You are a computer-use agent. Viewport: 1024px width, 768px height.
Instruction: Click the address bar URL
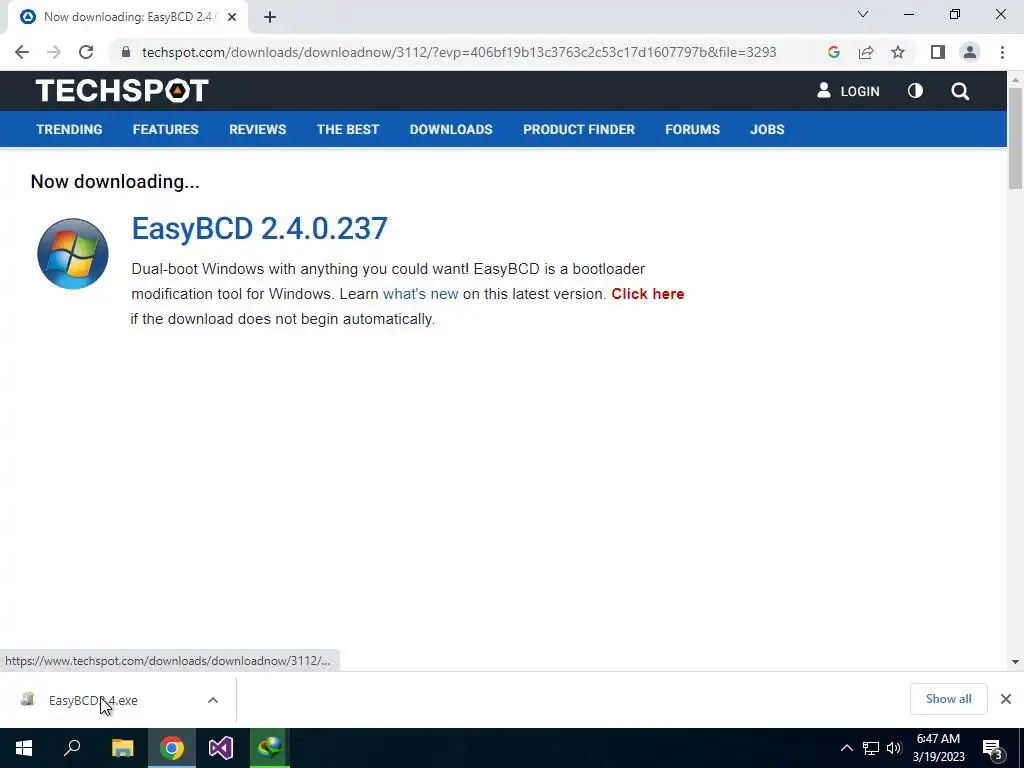pyautogui.click(x=458, y=52)
